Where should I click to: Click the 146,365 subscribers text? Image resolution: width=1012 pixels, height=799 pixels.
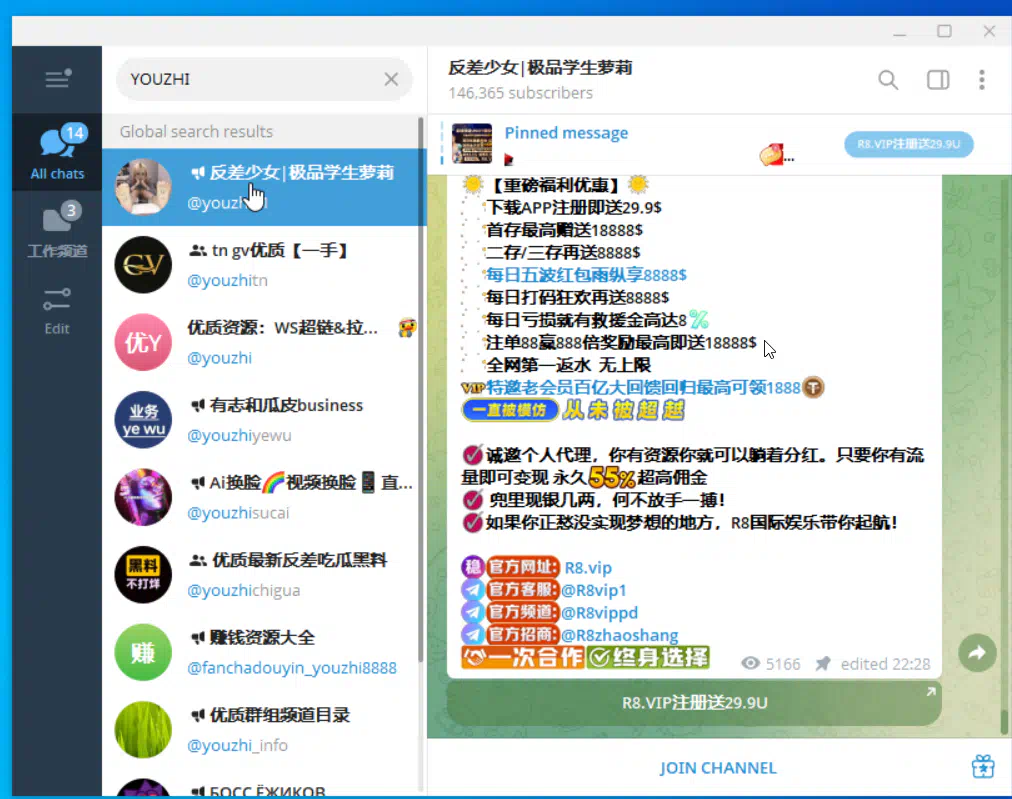(520, 93)
